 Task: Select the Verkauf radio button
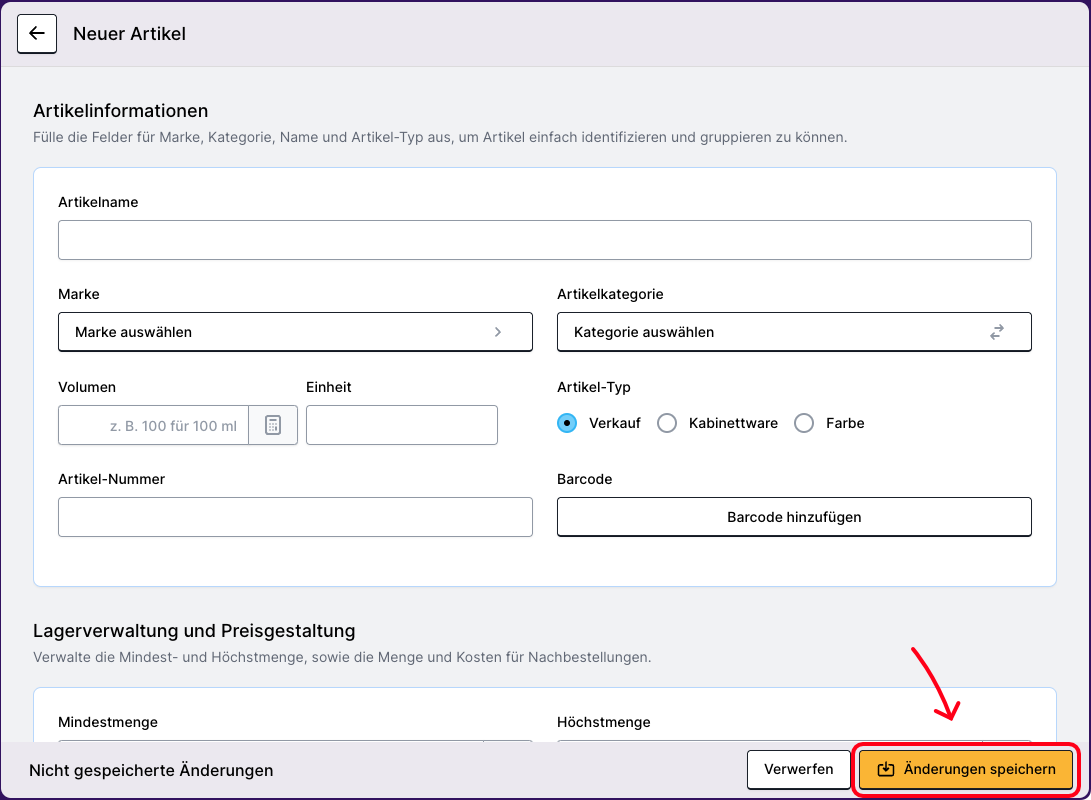[567, 423]
